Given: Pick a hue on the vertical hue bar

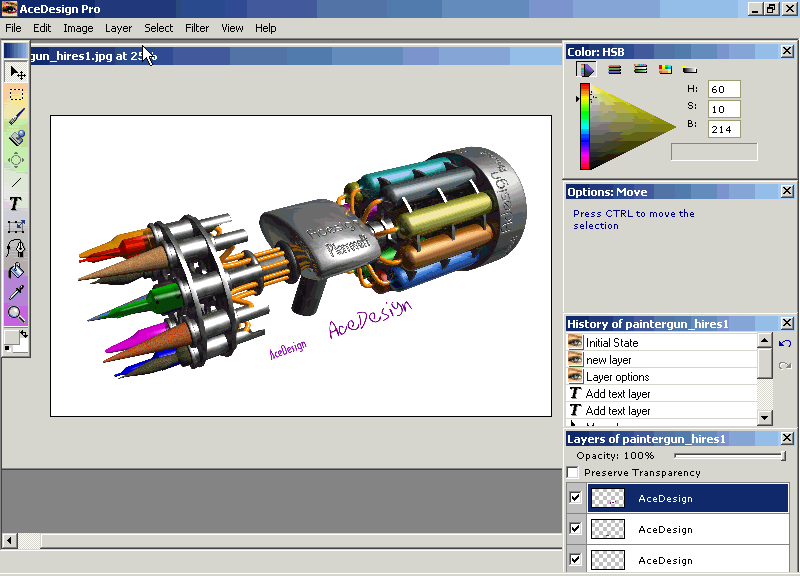Looking at the screenshot, I should point(585,126).
